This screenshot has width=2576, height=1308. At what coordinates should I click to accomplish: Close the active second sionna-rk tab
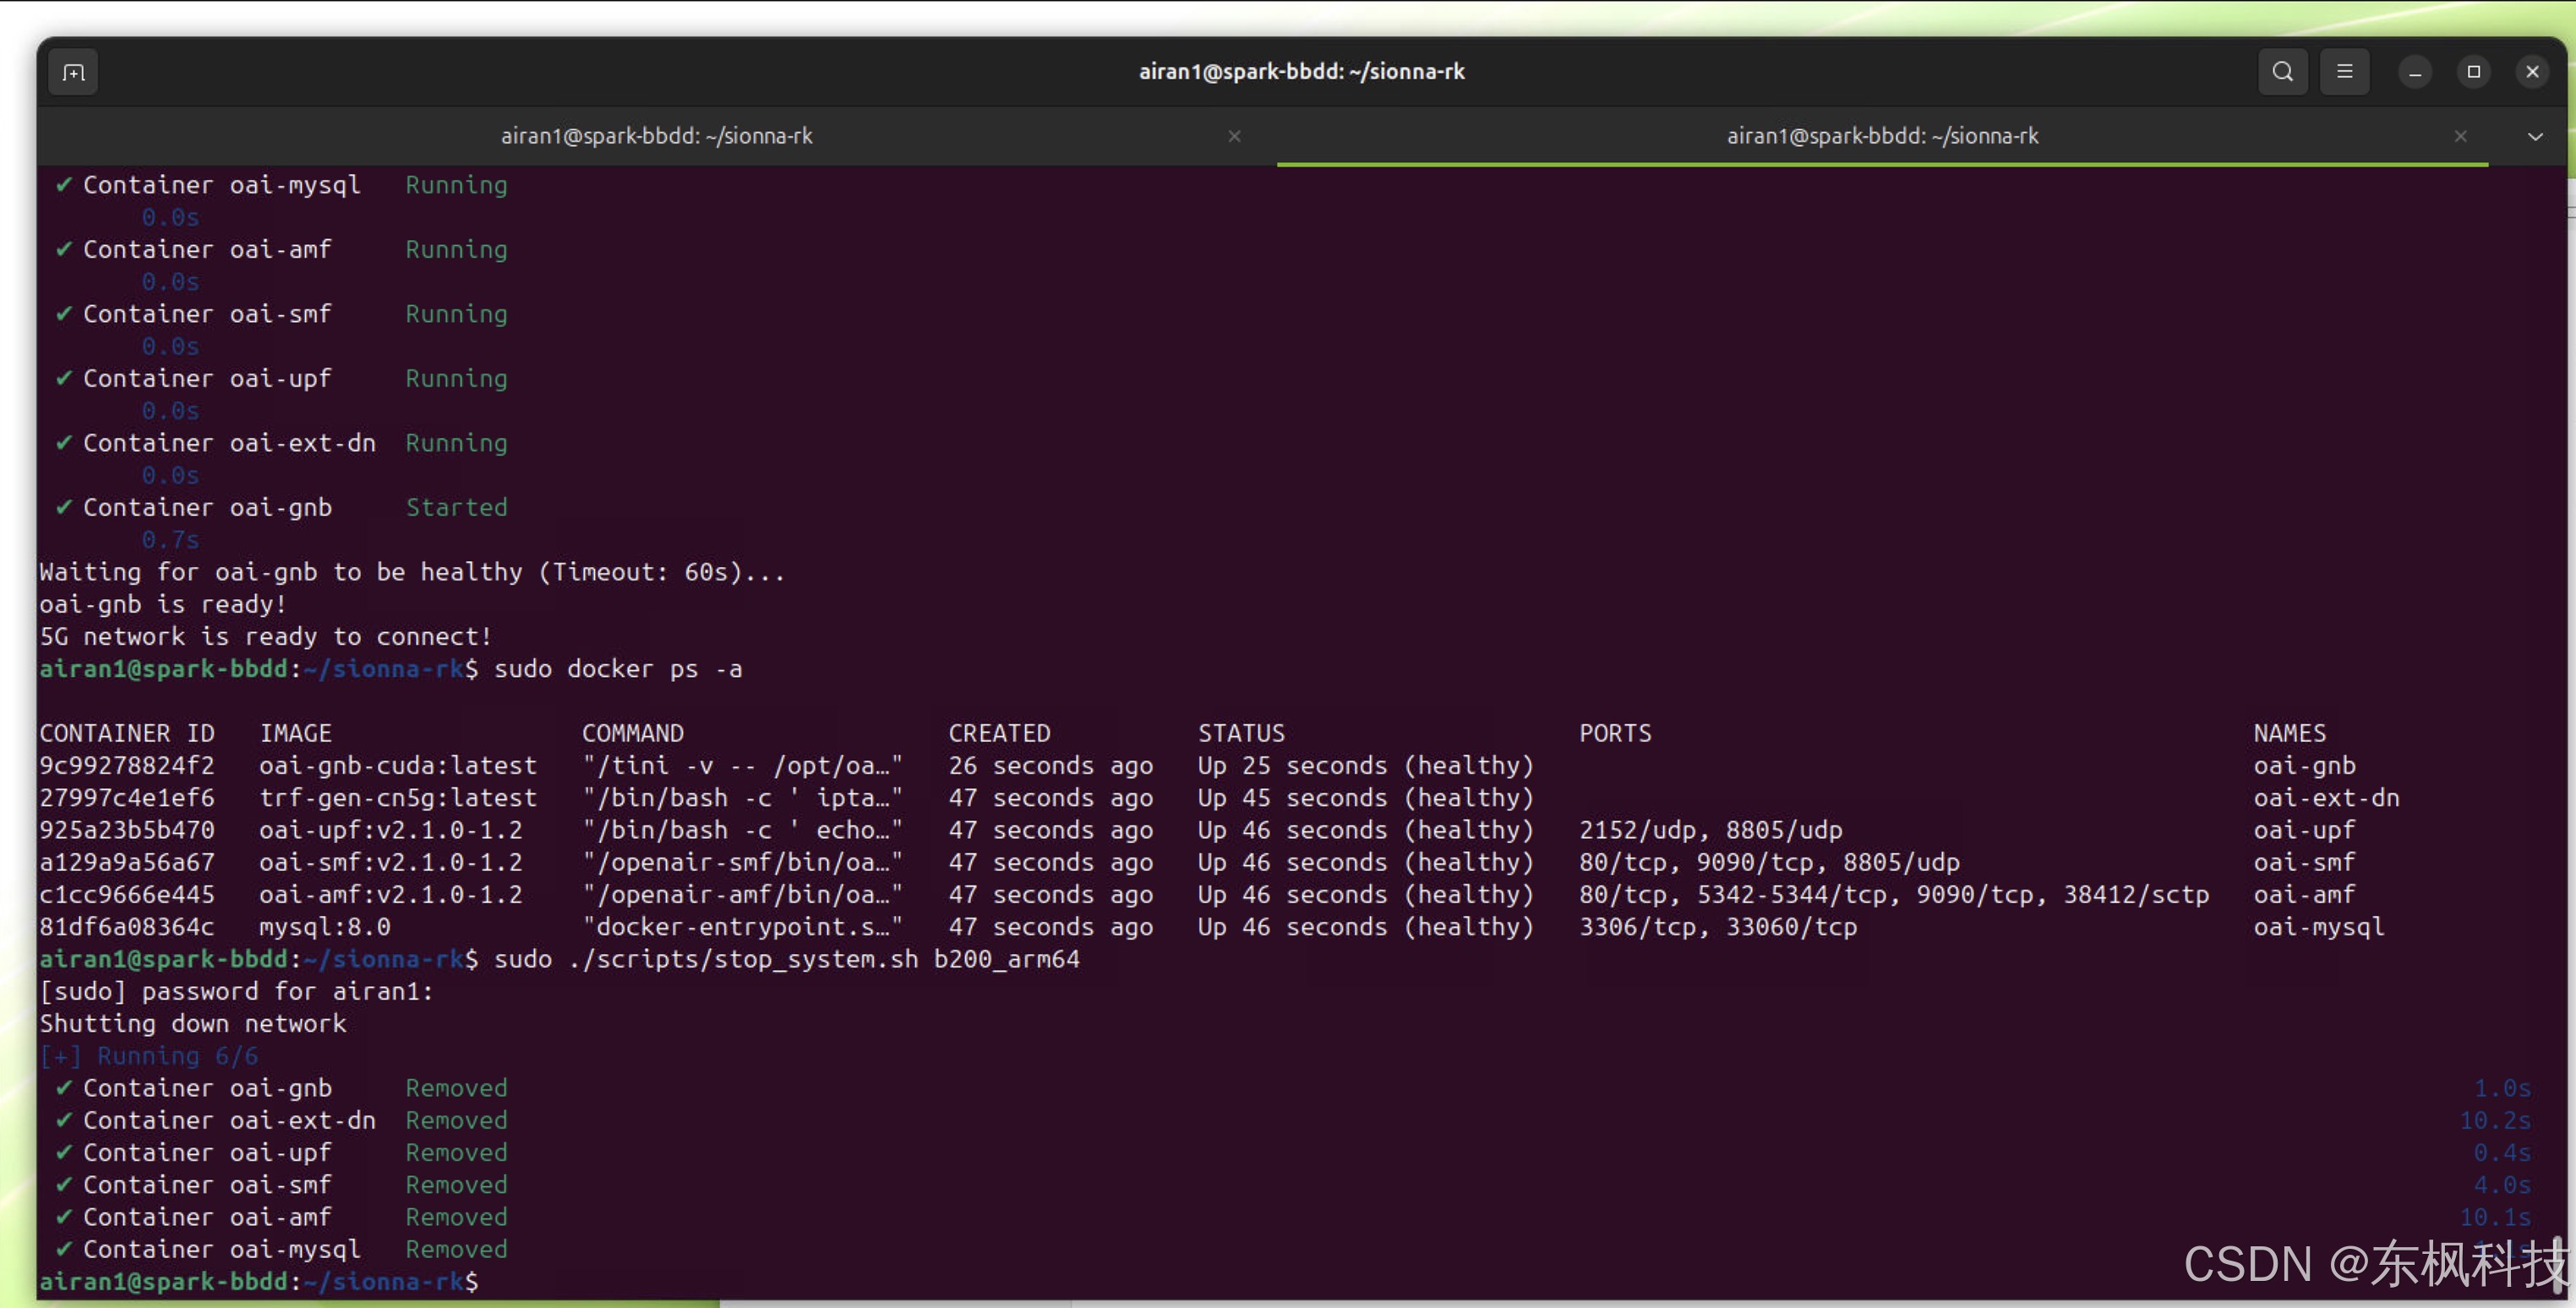click(x=2460, y=136)
